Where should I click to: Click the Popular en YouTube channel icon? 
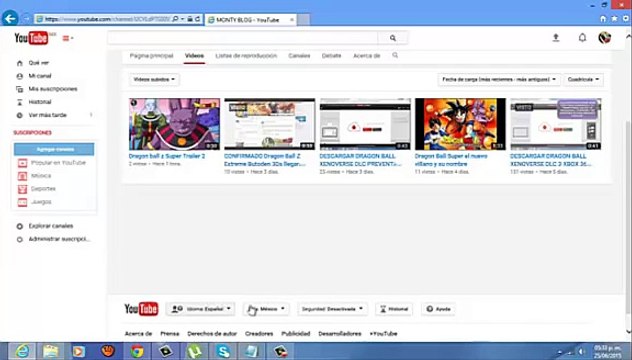[23, 163]
